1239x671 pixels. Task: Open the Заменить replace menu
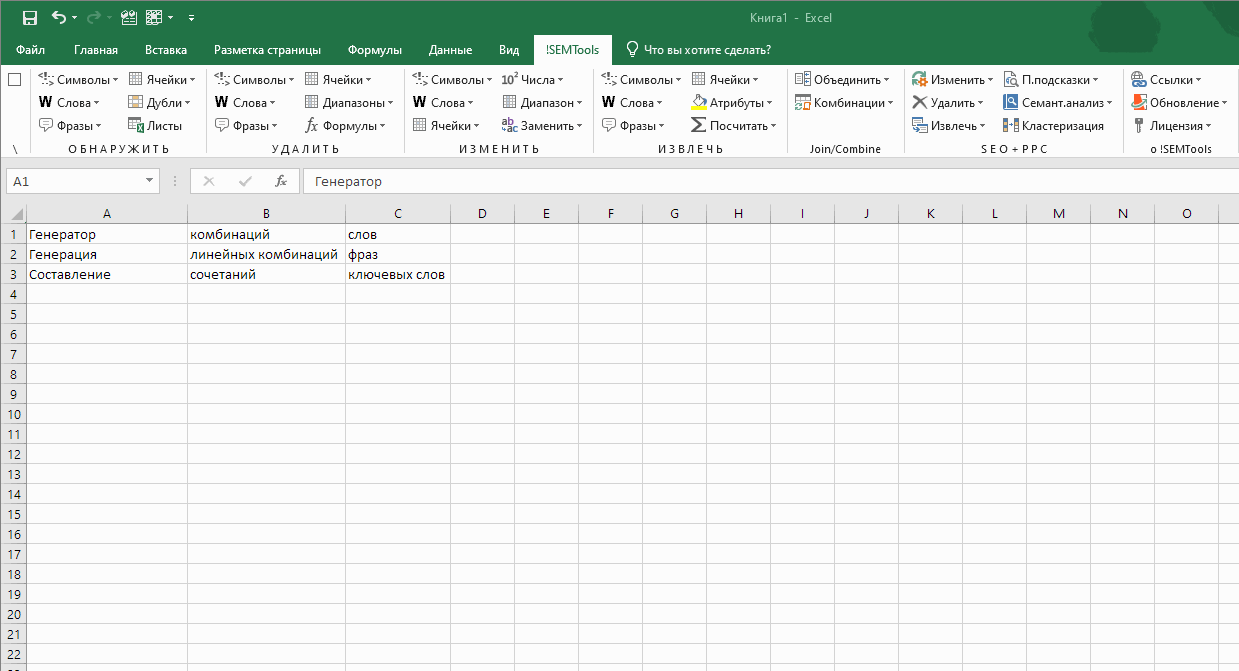tap(542, 125)
